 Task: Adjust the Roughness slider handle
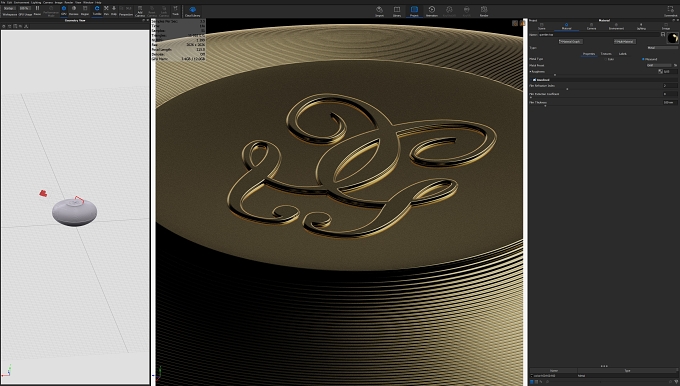(x=555, y=75)
